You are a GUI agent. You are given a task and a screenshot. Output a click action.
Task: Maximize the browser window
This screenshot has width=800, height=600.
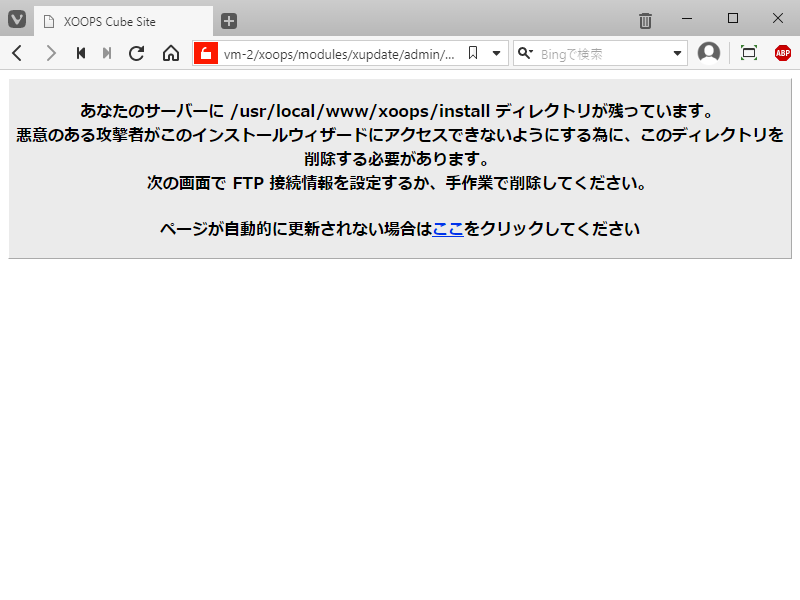(733, 18)
